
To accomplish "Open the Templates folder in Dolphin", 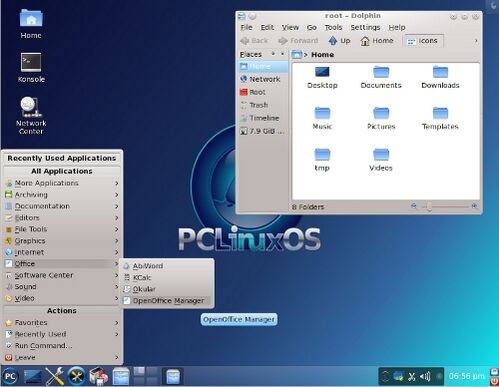I will [x=440, y=118].
